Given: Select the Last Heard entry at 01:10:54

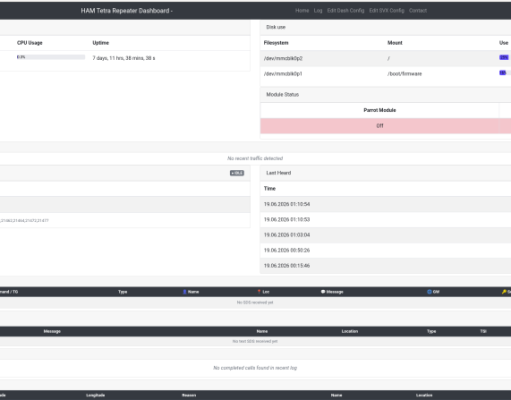Looking at the screenshot, I should (287, 204).
